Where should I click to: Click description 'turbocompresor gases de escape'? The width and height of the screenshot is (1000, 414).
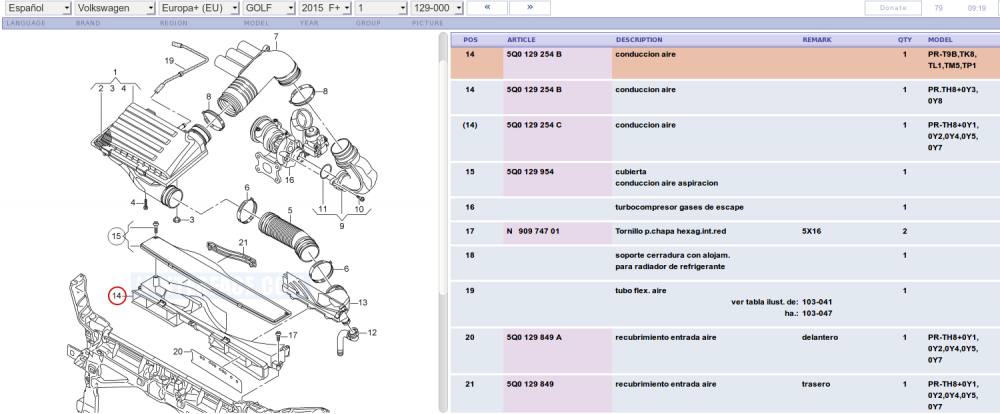[679, 207]
